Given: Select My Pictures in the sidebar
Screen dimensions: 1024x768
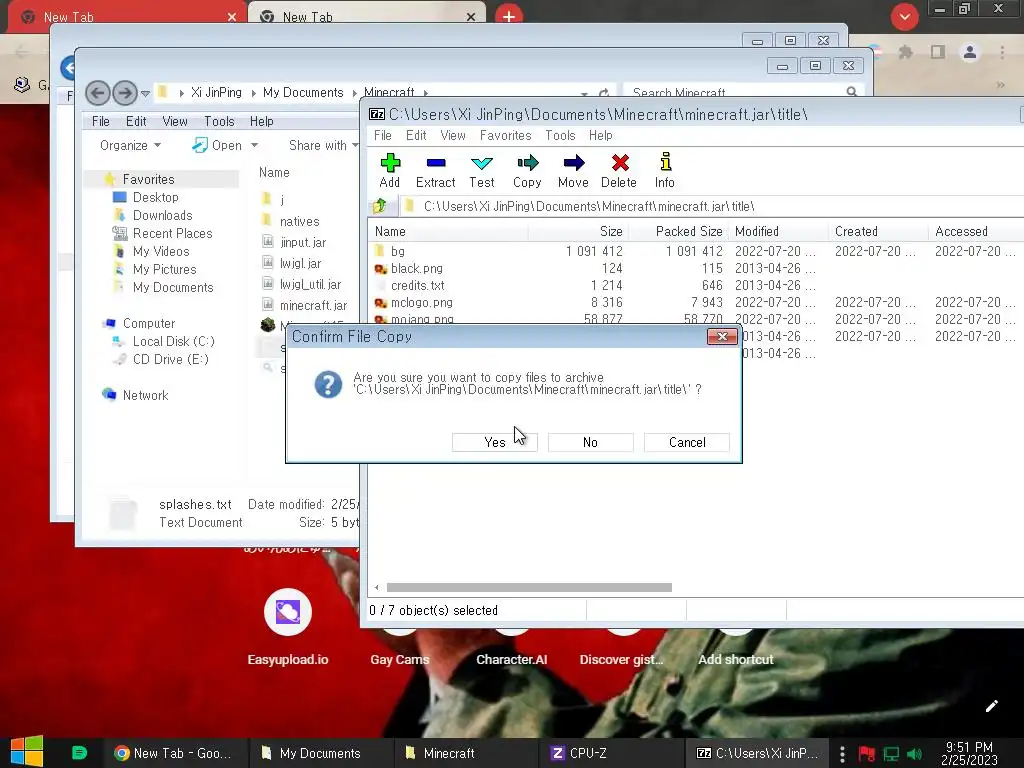Looking at the screenshot, I should pos(164,269).
